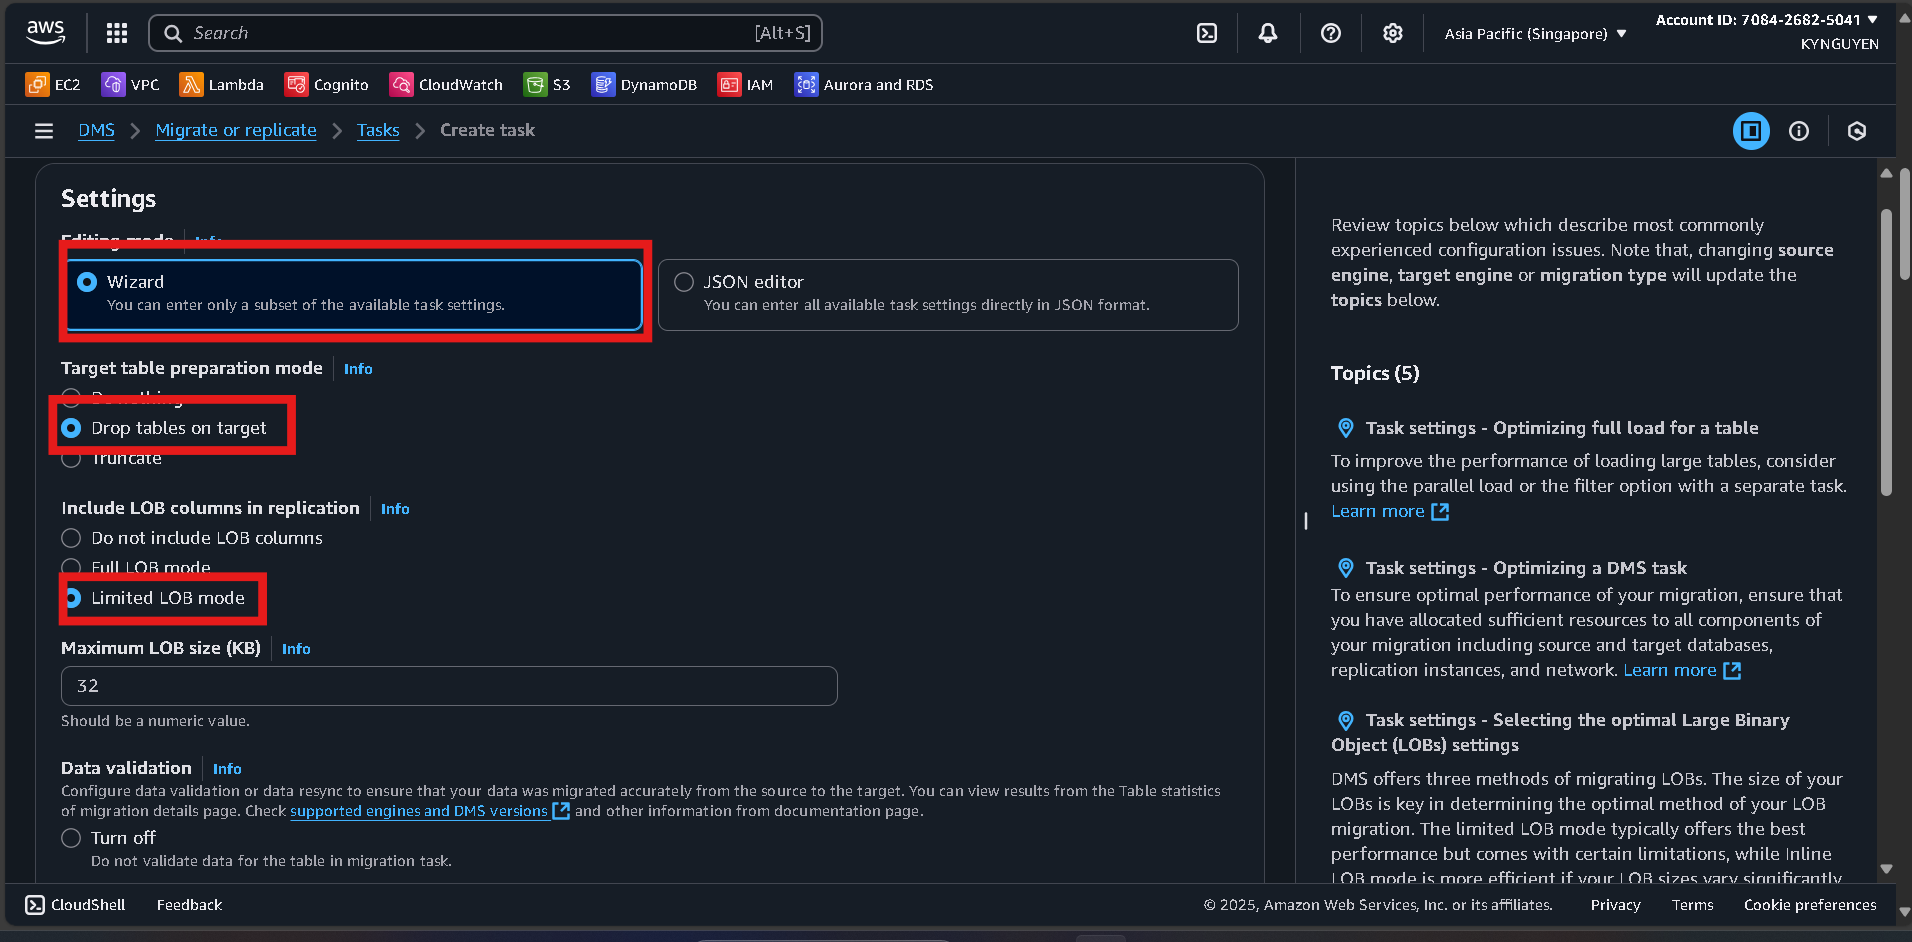Click the Migrate or replicate breadcrumb
1912x942 pixels.
pos(235,130)
